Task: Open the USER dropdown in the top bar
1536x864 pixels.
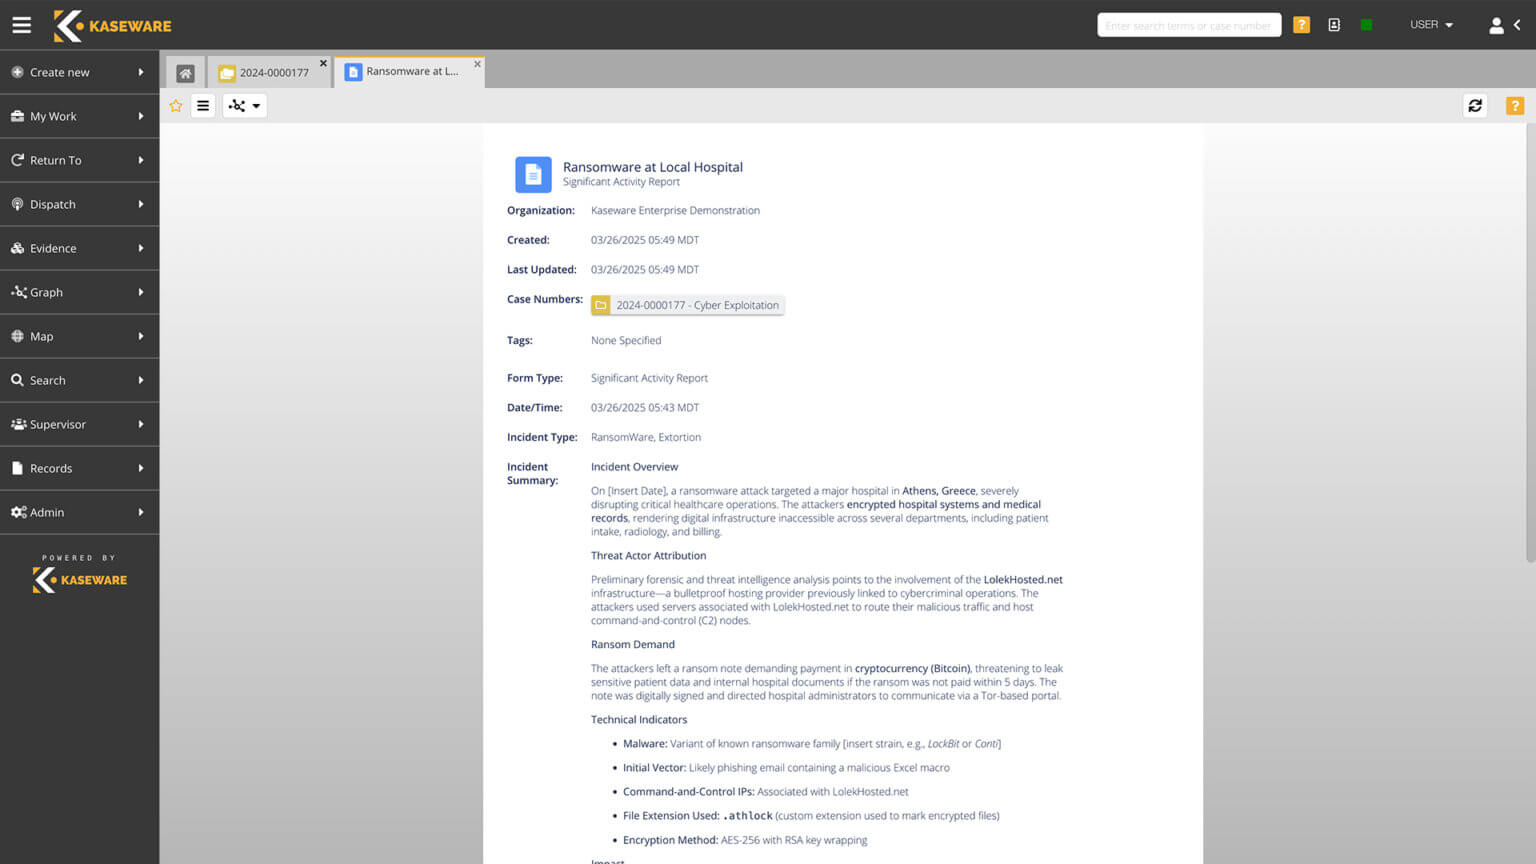Action: click(x=1430, y=25)
